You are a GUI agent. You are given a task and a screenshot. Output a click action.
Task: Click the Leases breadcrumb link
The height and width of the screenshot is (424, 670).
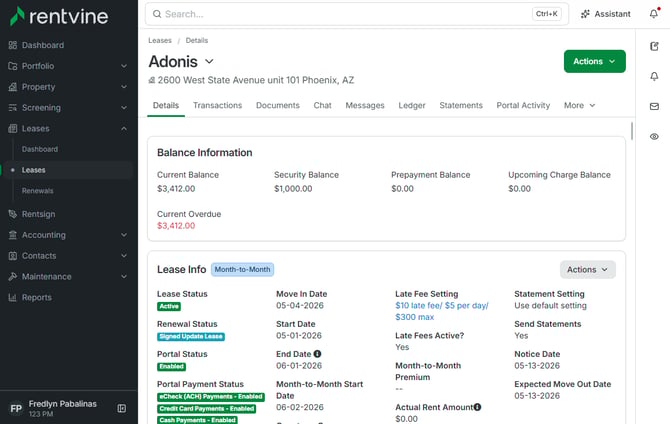tap(160, 40)
